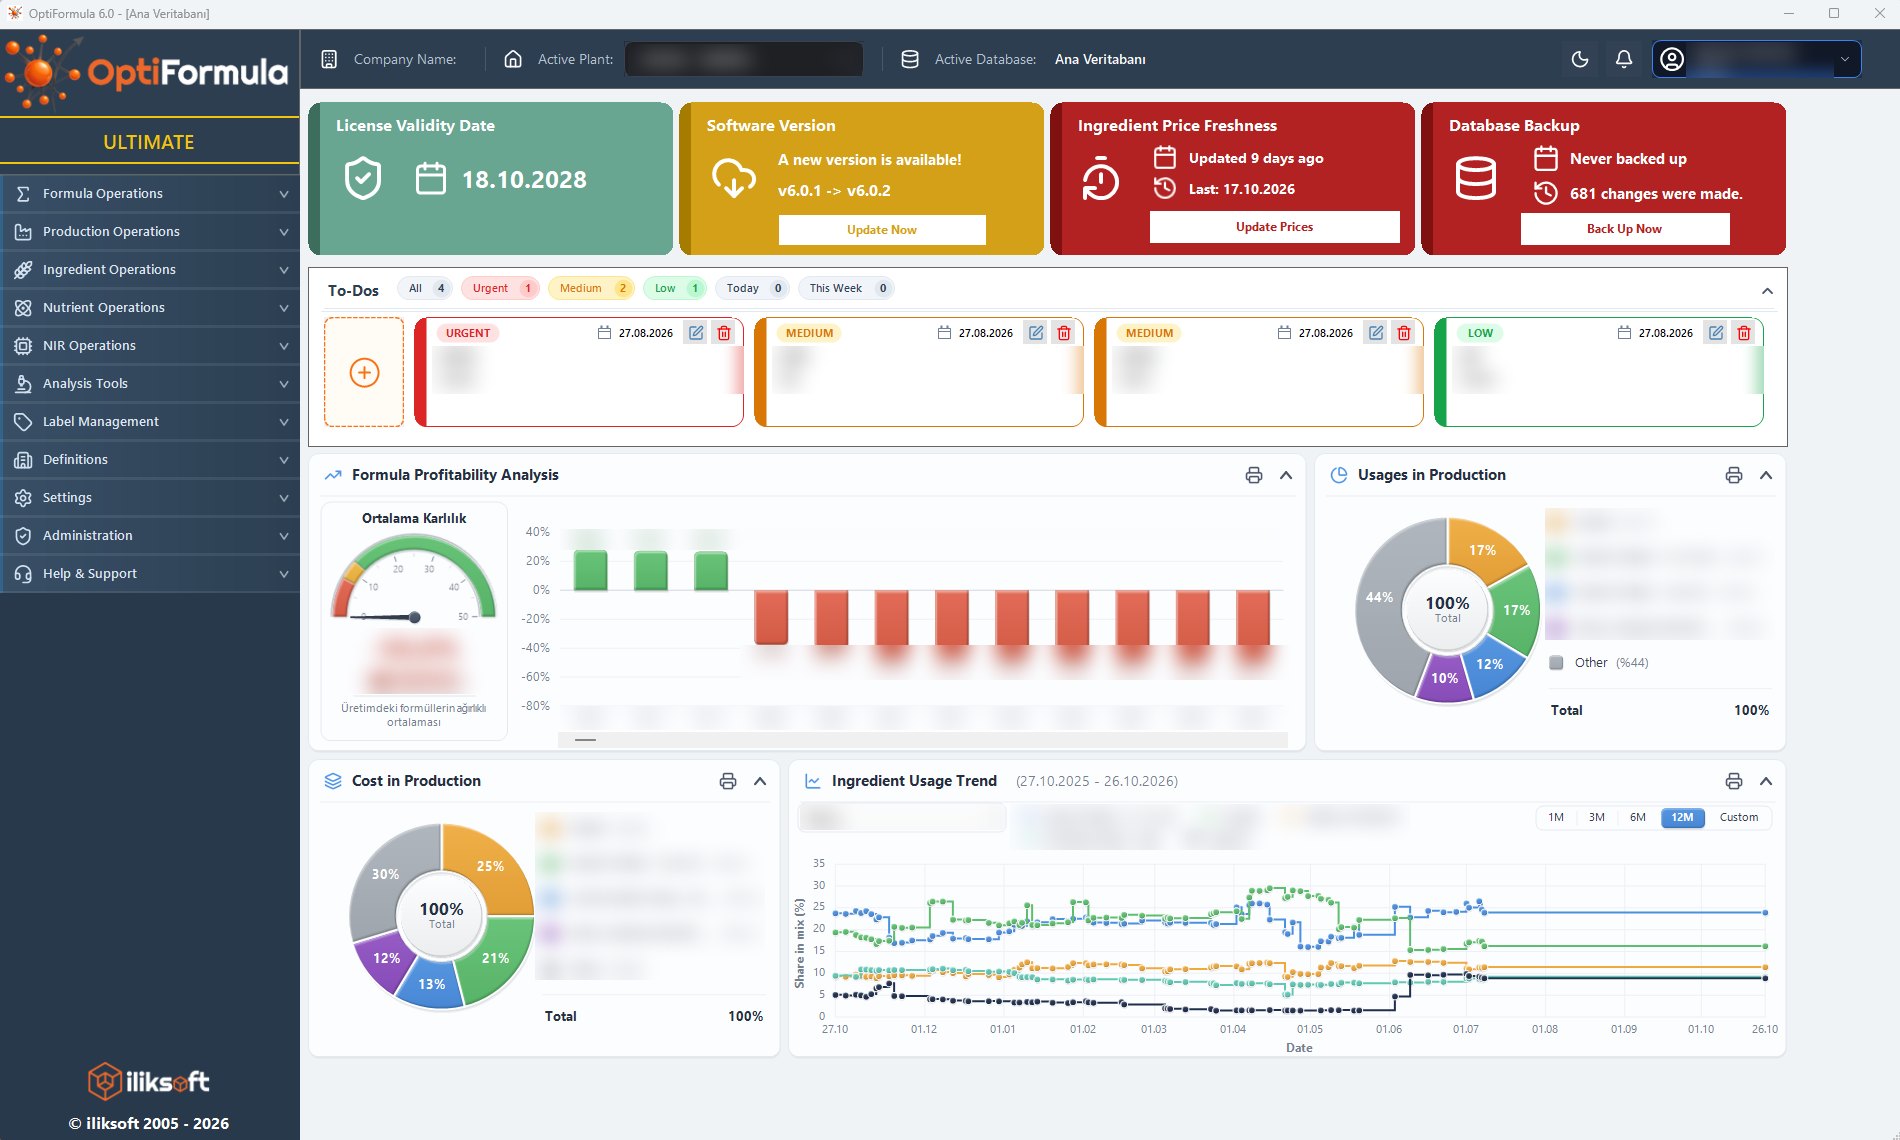Select the 3M trend range
This screenshot has height=1140, width=1900.
[1597, 817]
